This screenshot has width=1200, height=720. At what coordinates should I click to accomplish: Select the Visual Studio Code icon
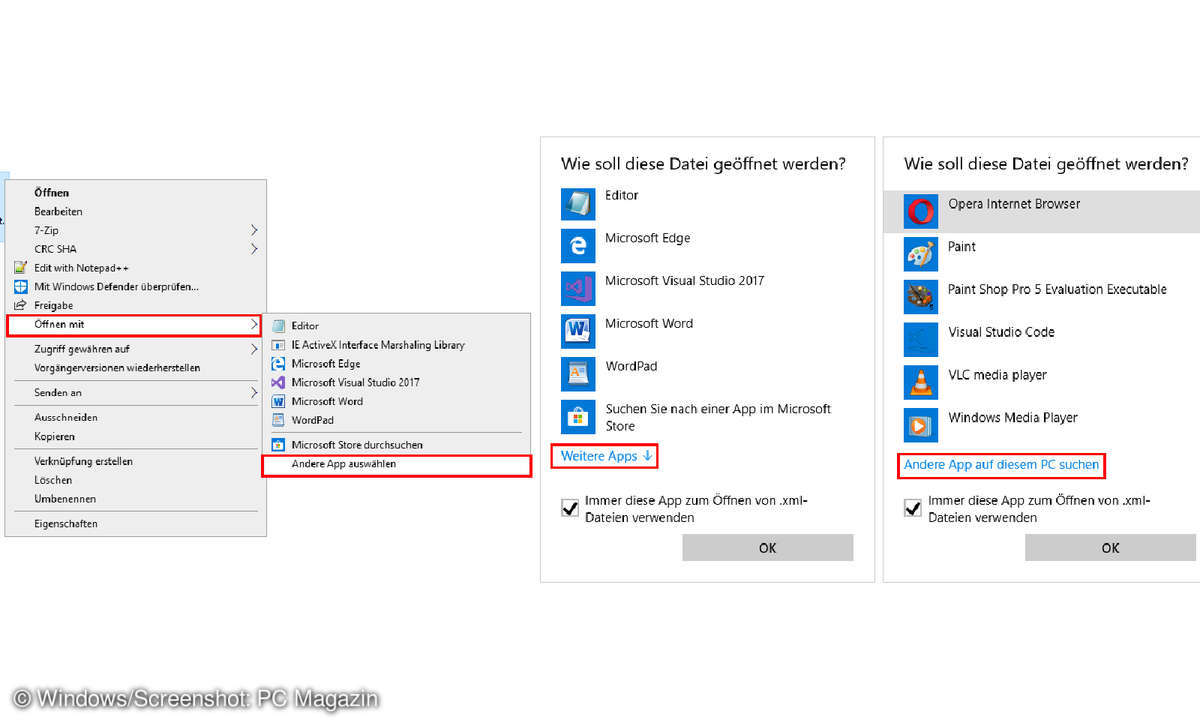point(921,340)
